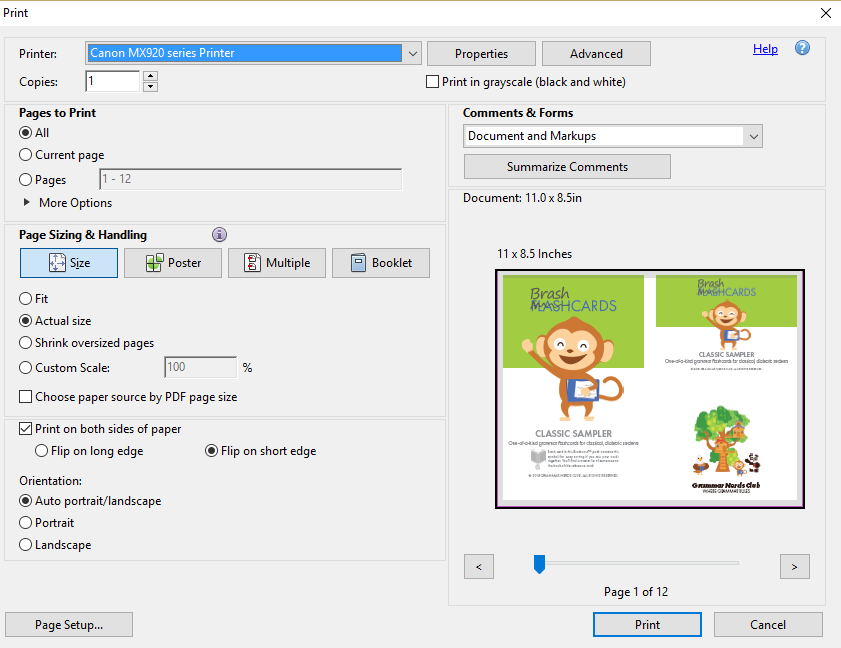Click the Help link

765,49
